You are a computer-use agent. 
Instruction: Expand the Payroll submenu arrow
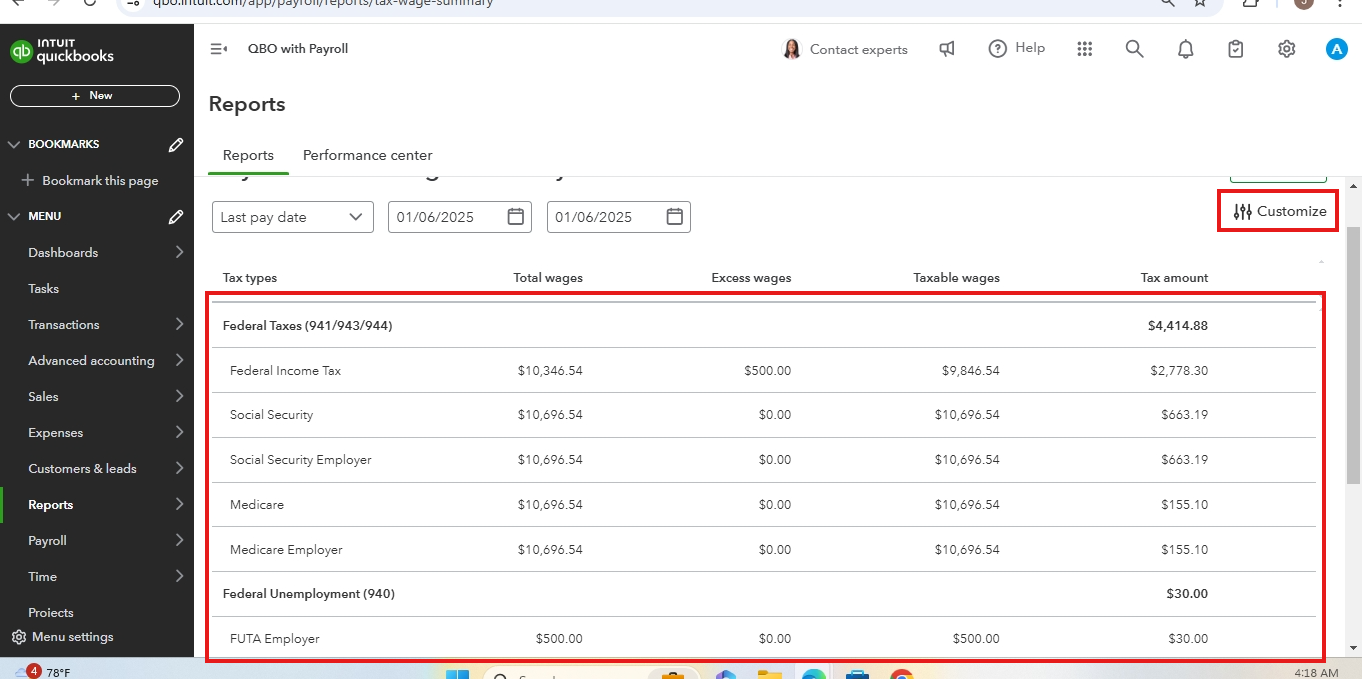tap(179, 540)
